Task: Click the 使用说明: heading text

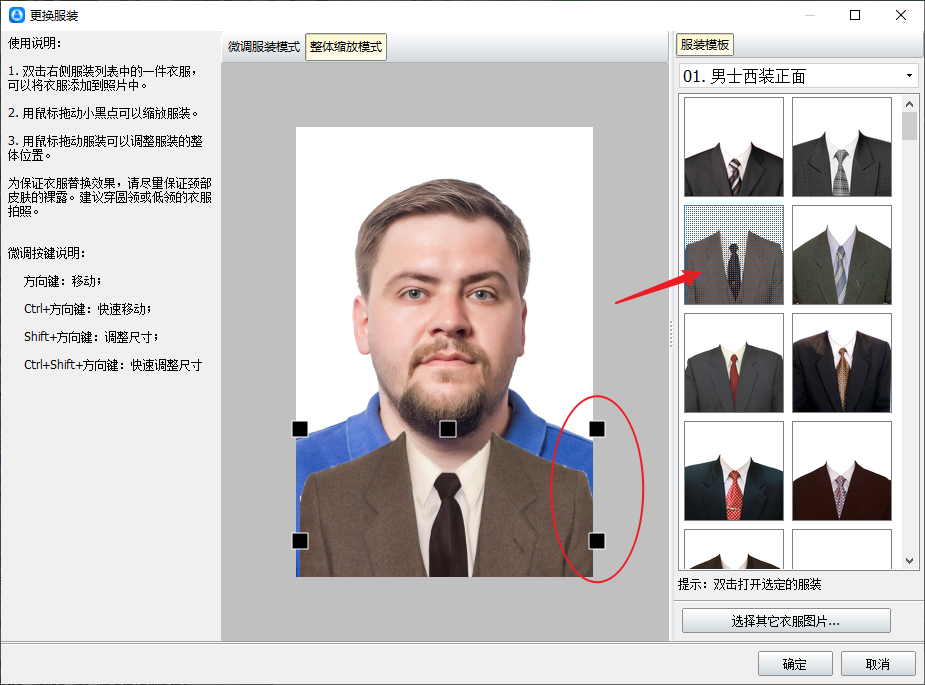Action: (x=35, y=43)
